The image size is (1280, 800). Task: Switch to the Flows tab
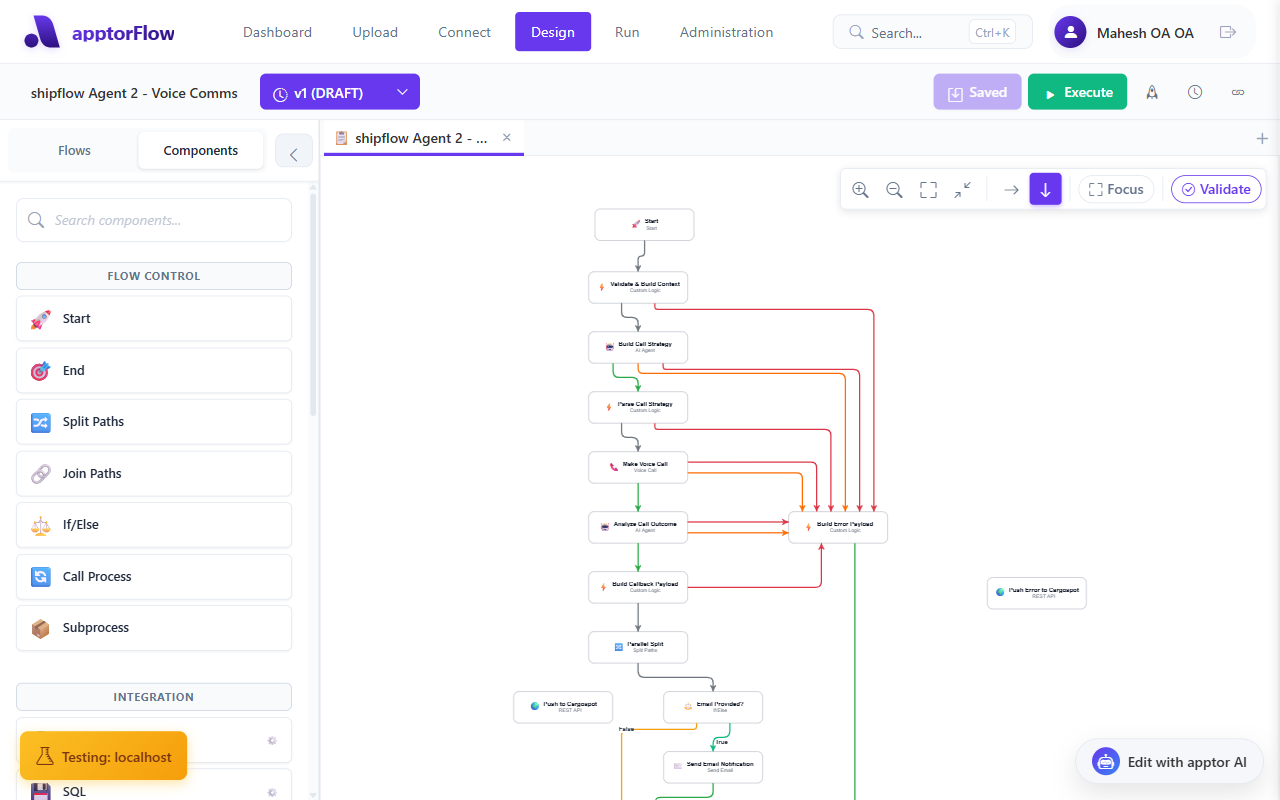(x=74, y=150)
